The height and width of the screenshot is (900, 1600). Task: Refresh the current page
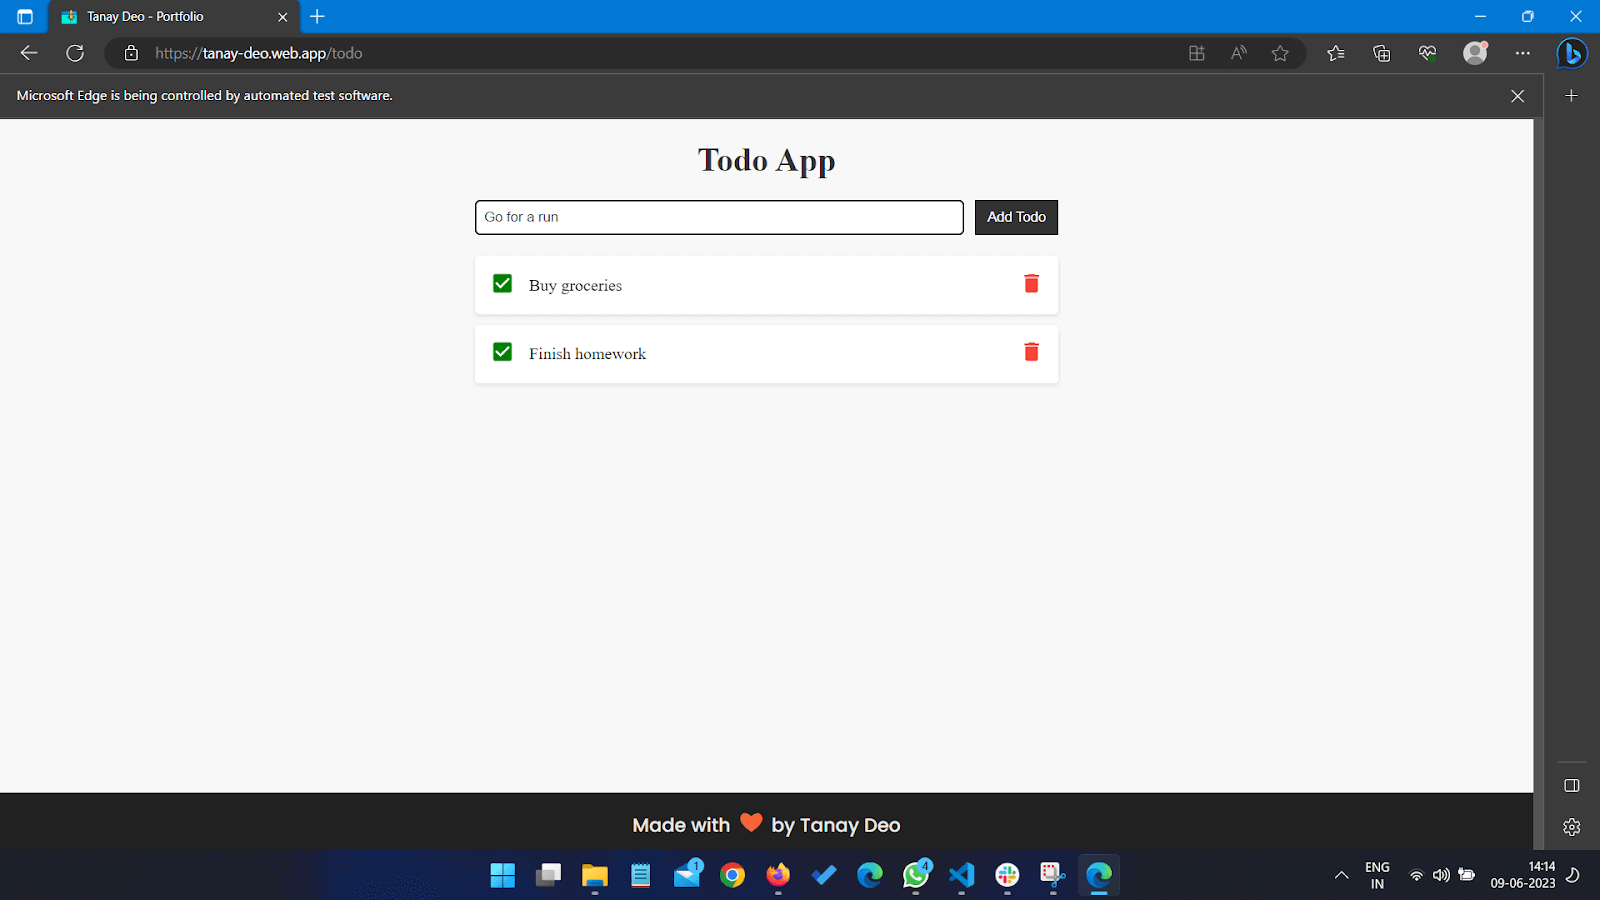75,53
